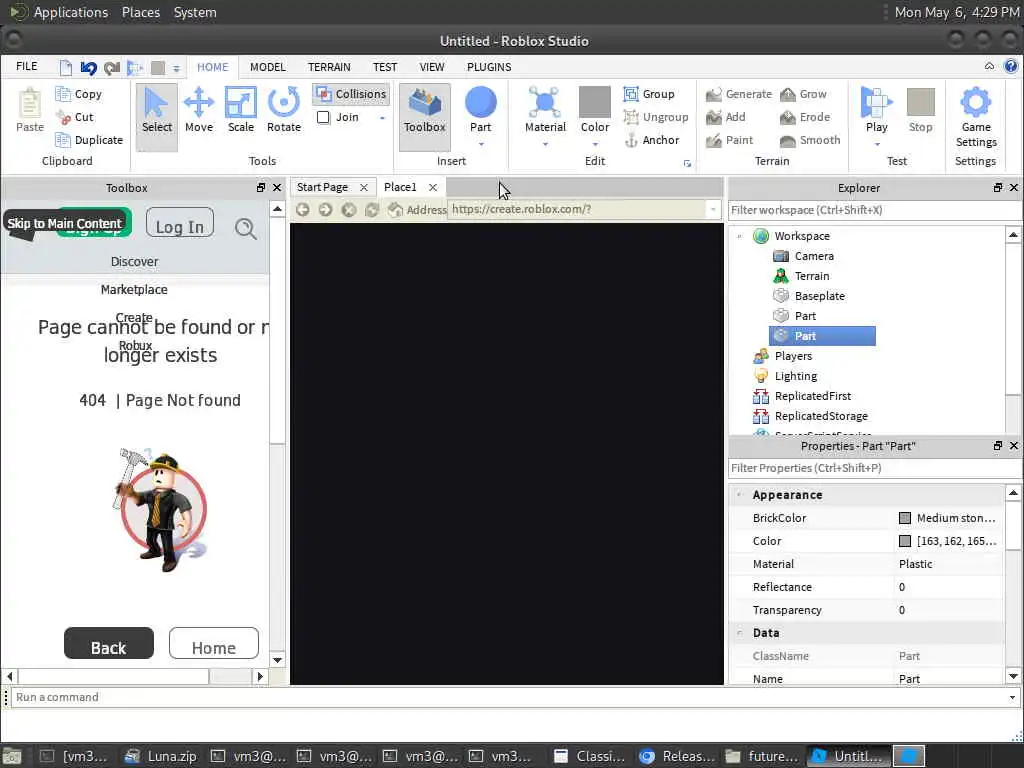Open the Color dropdown arrow
The width and height of the screenshot is (1024, 768).
point(595,144)
